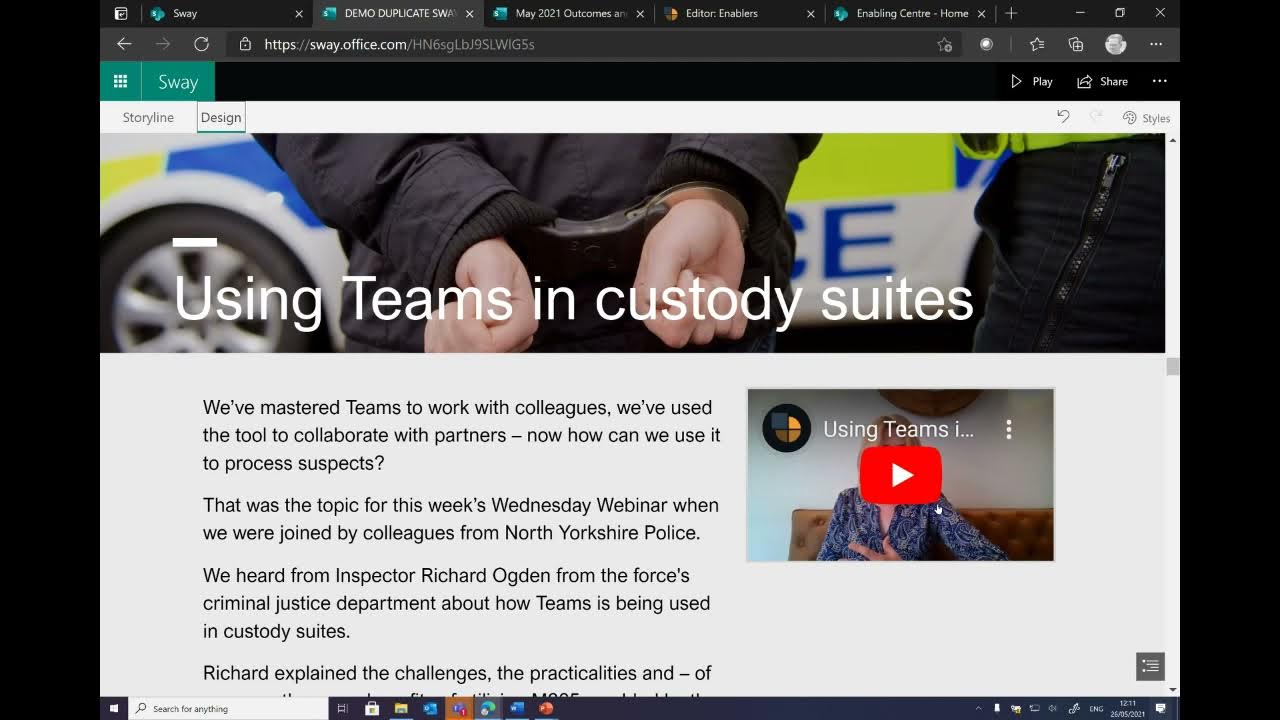Show hidden system tray icons

[x=978, y=708]
